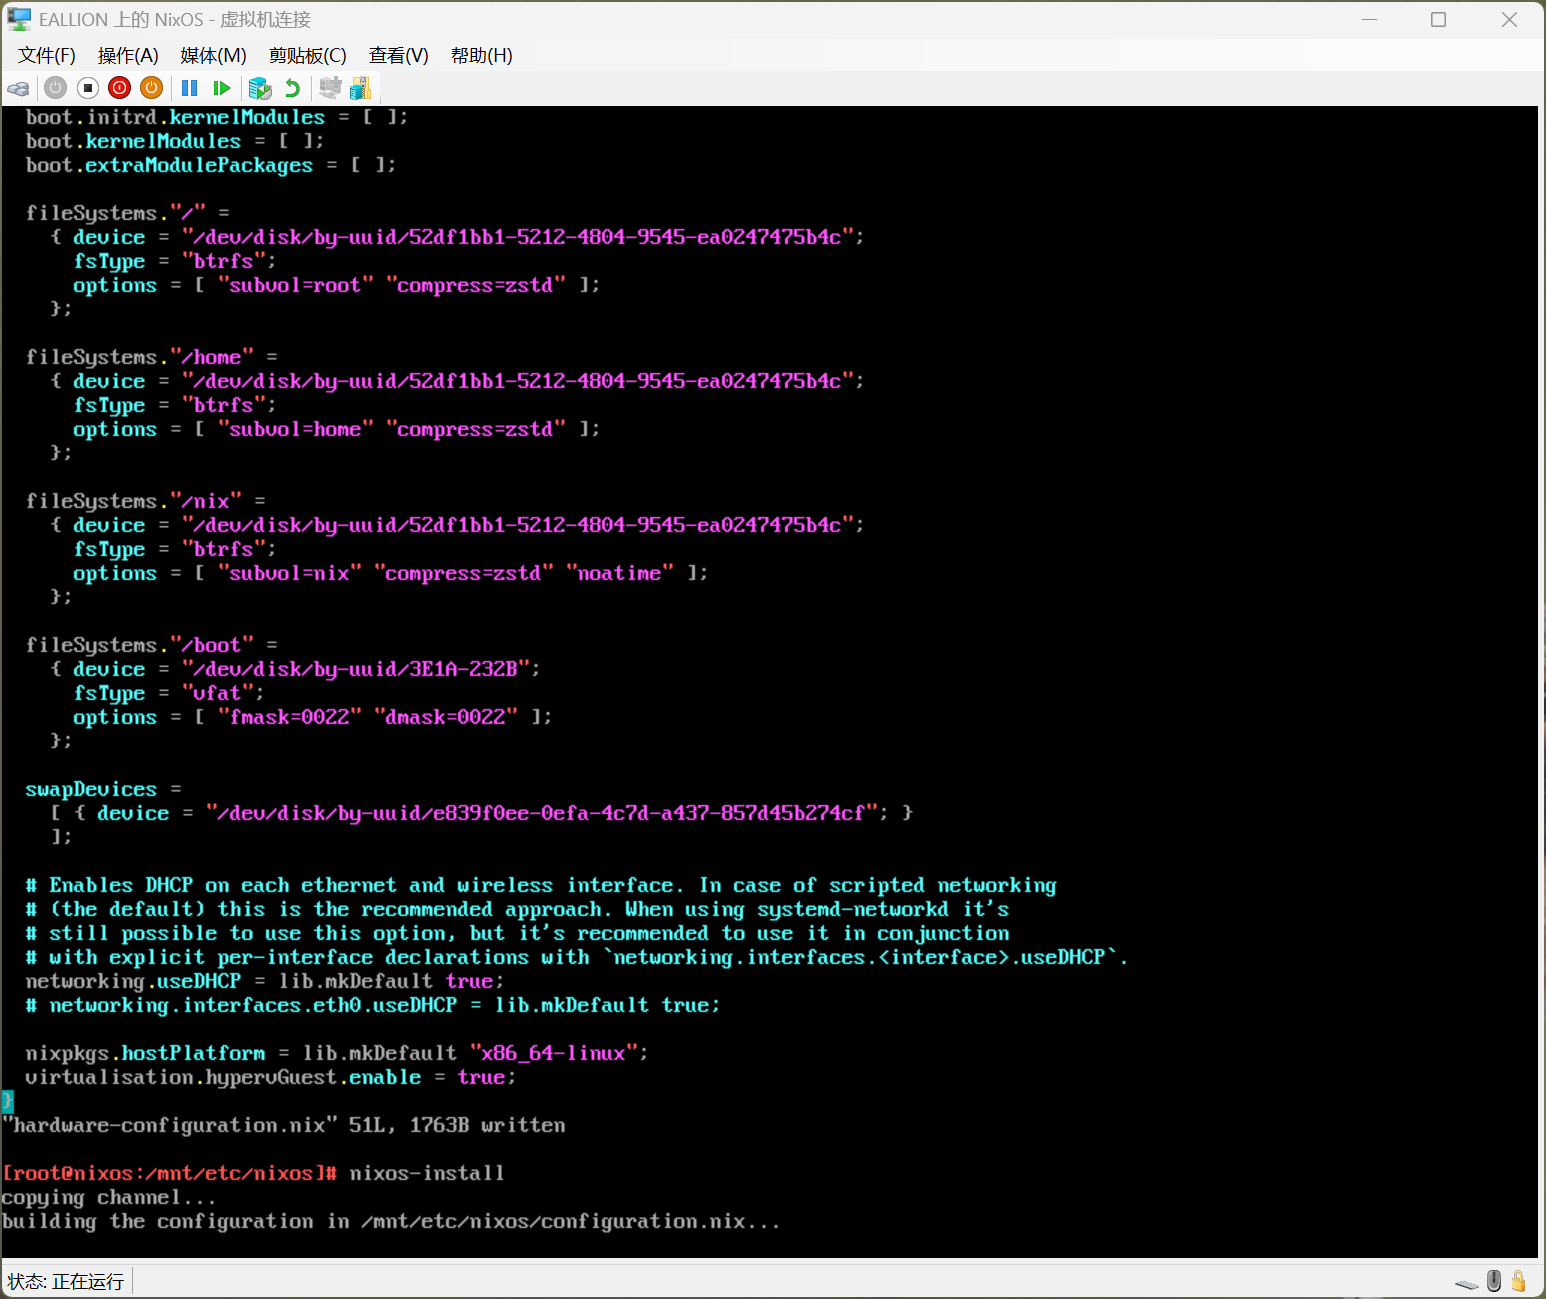1546x1299 pixels.
Task: Click the nixos-install command line in the terminal
Action: click(426, 1173)
